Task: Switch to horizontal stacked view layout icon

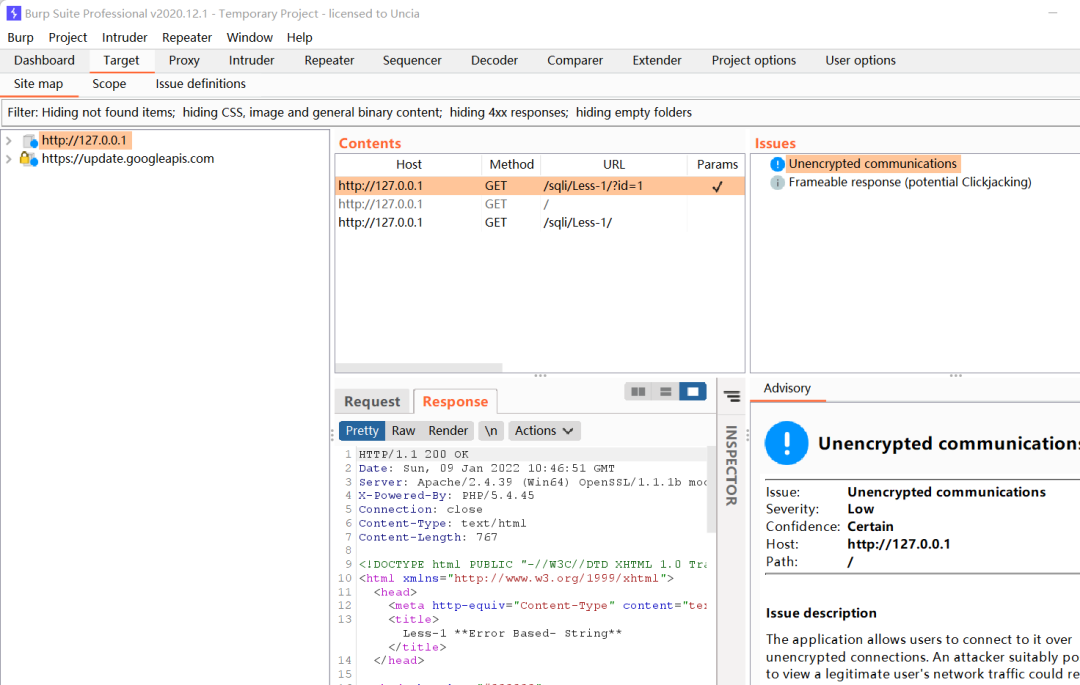Action: point(665,392)
